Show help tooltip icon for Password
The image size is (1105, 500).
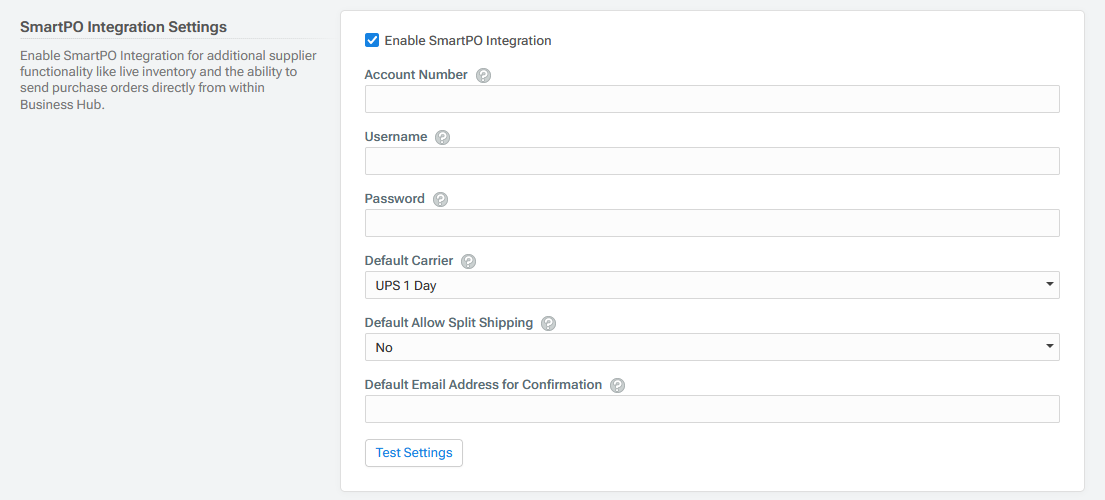pyautogui.click(x=440, y=199)
